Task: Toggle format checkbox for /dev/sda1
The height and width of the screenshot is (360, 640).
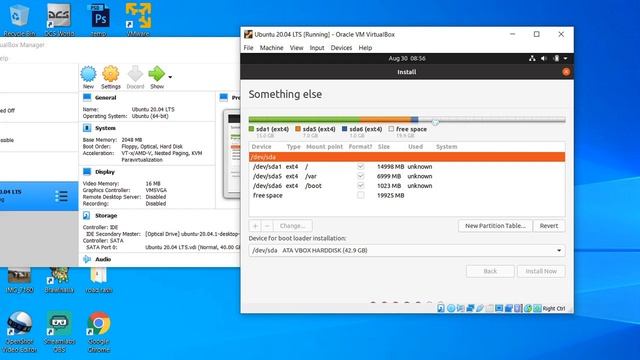Action: (360, 167)
